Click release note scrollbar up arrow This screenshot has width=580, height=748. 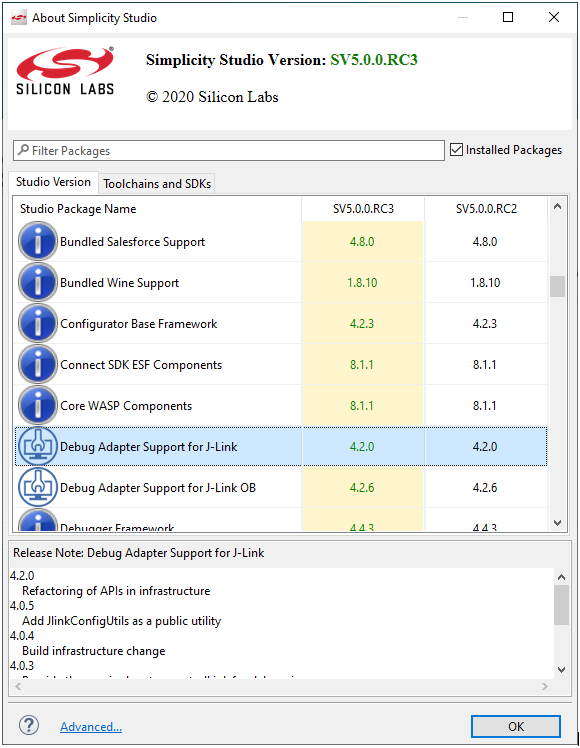click(561, 577)
